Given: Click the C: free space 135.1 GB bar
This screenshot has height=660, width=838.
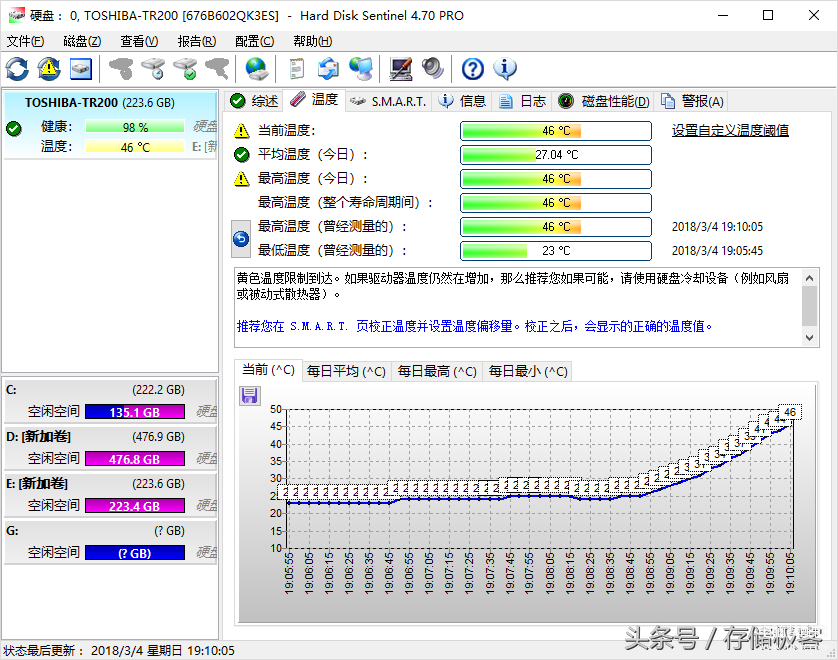Looking at the screenshot, I should [x=135, y=412].
